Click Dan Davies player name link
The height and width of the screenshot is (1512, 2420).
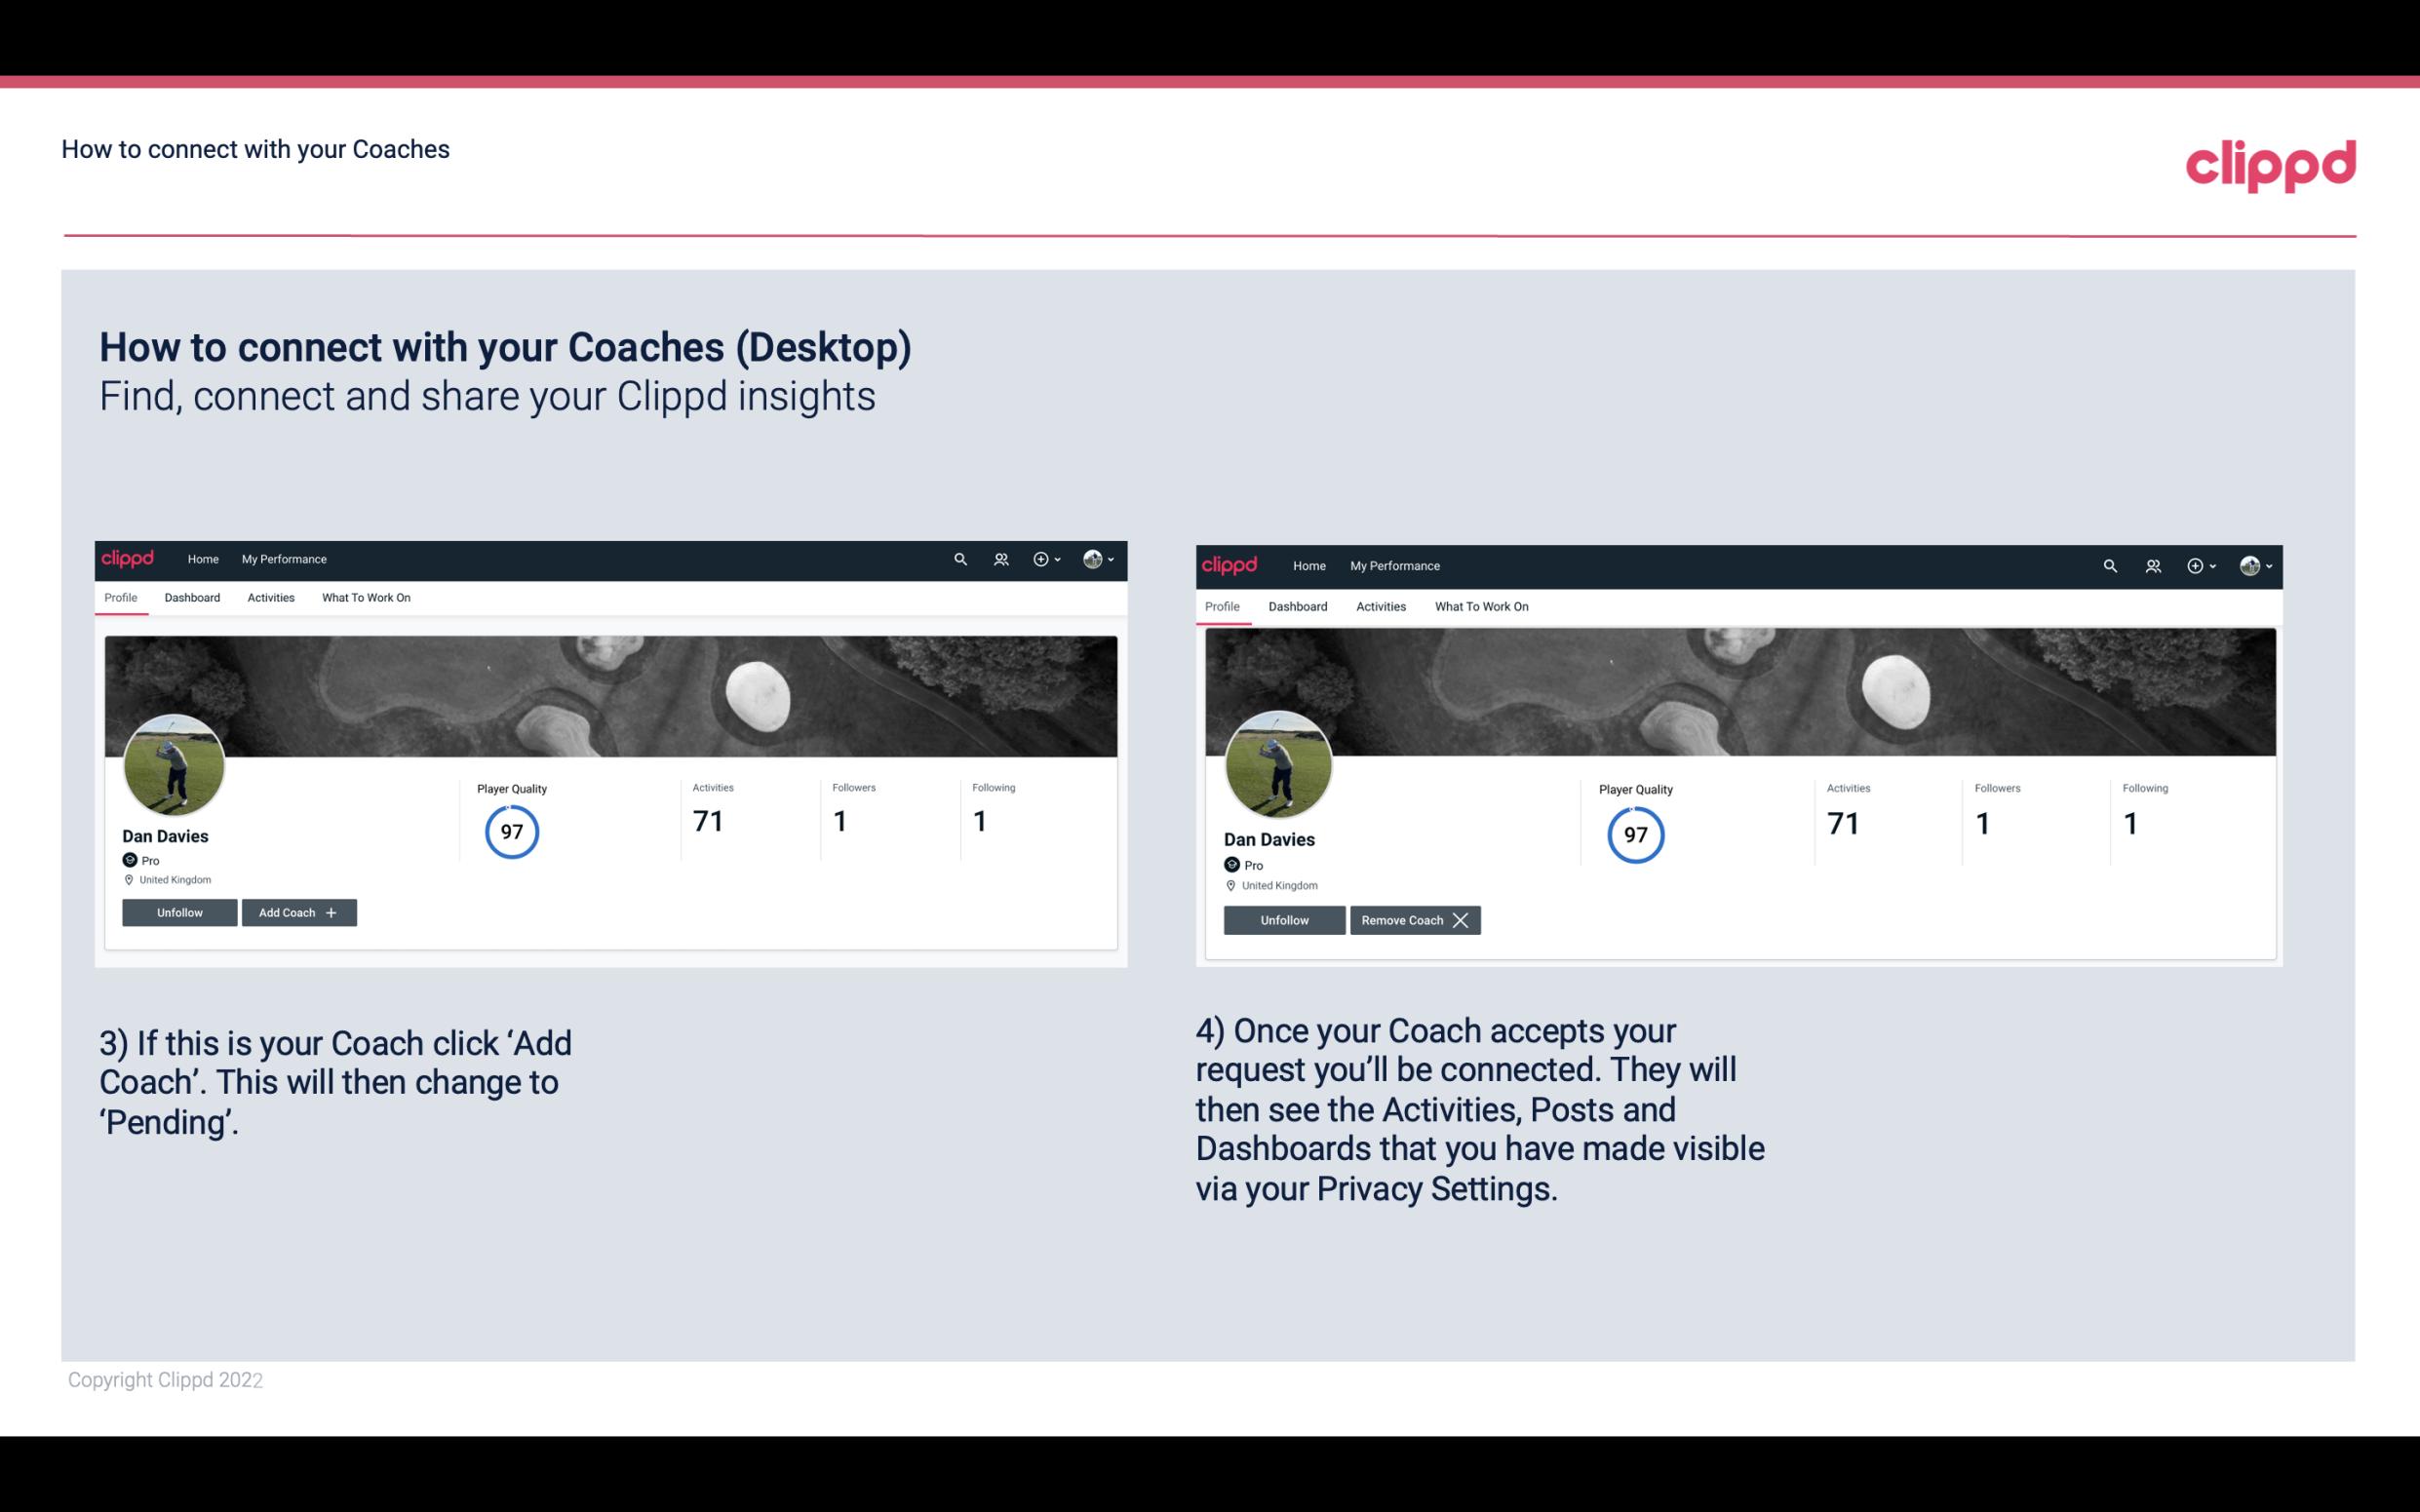(166, 834)
